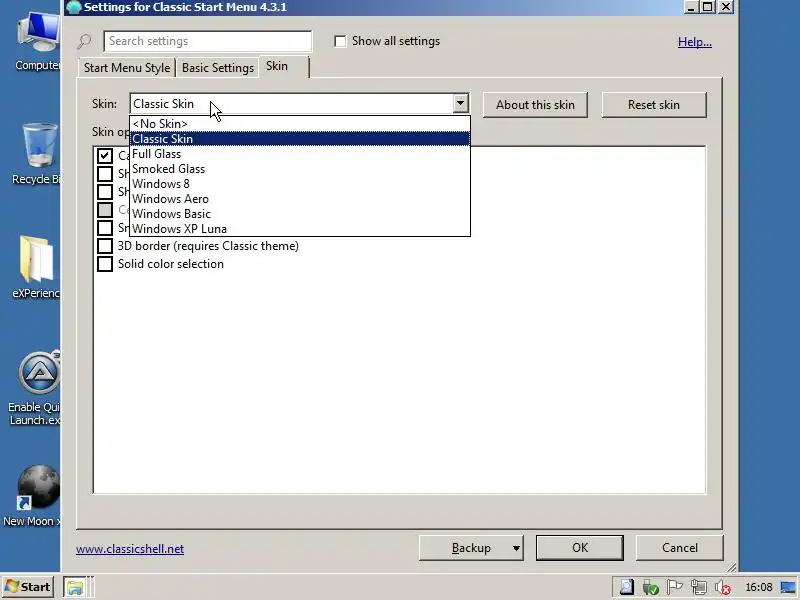Click the Backup button
Screen dimensions: 800x600
(x=471, y=548)
